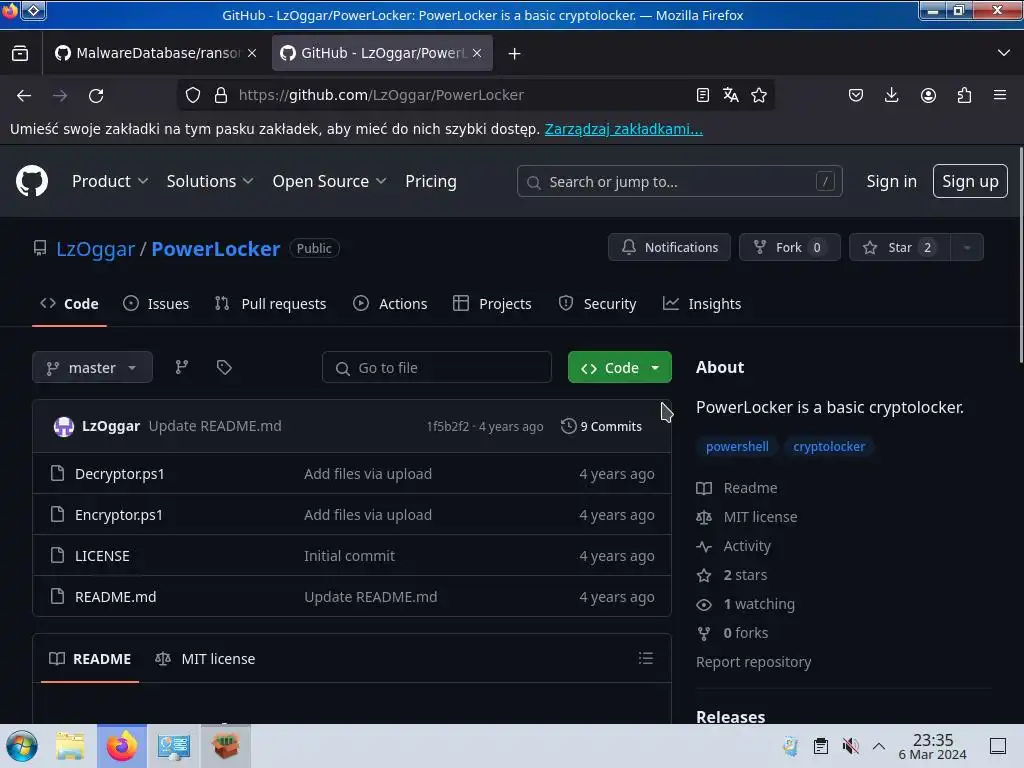Click the Notifications button
Image resolution: width=1024 pixels, height=768 pixels.
(669, 248)
